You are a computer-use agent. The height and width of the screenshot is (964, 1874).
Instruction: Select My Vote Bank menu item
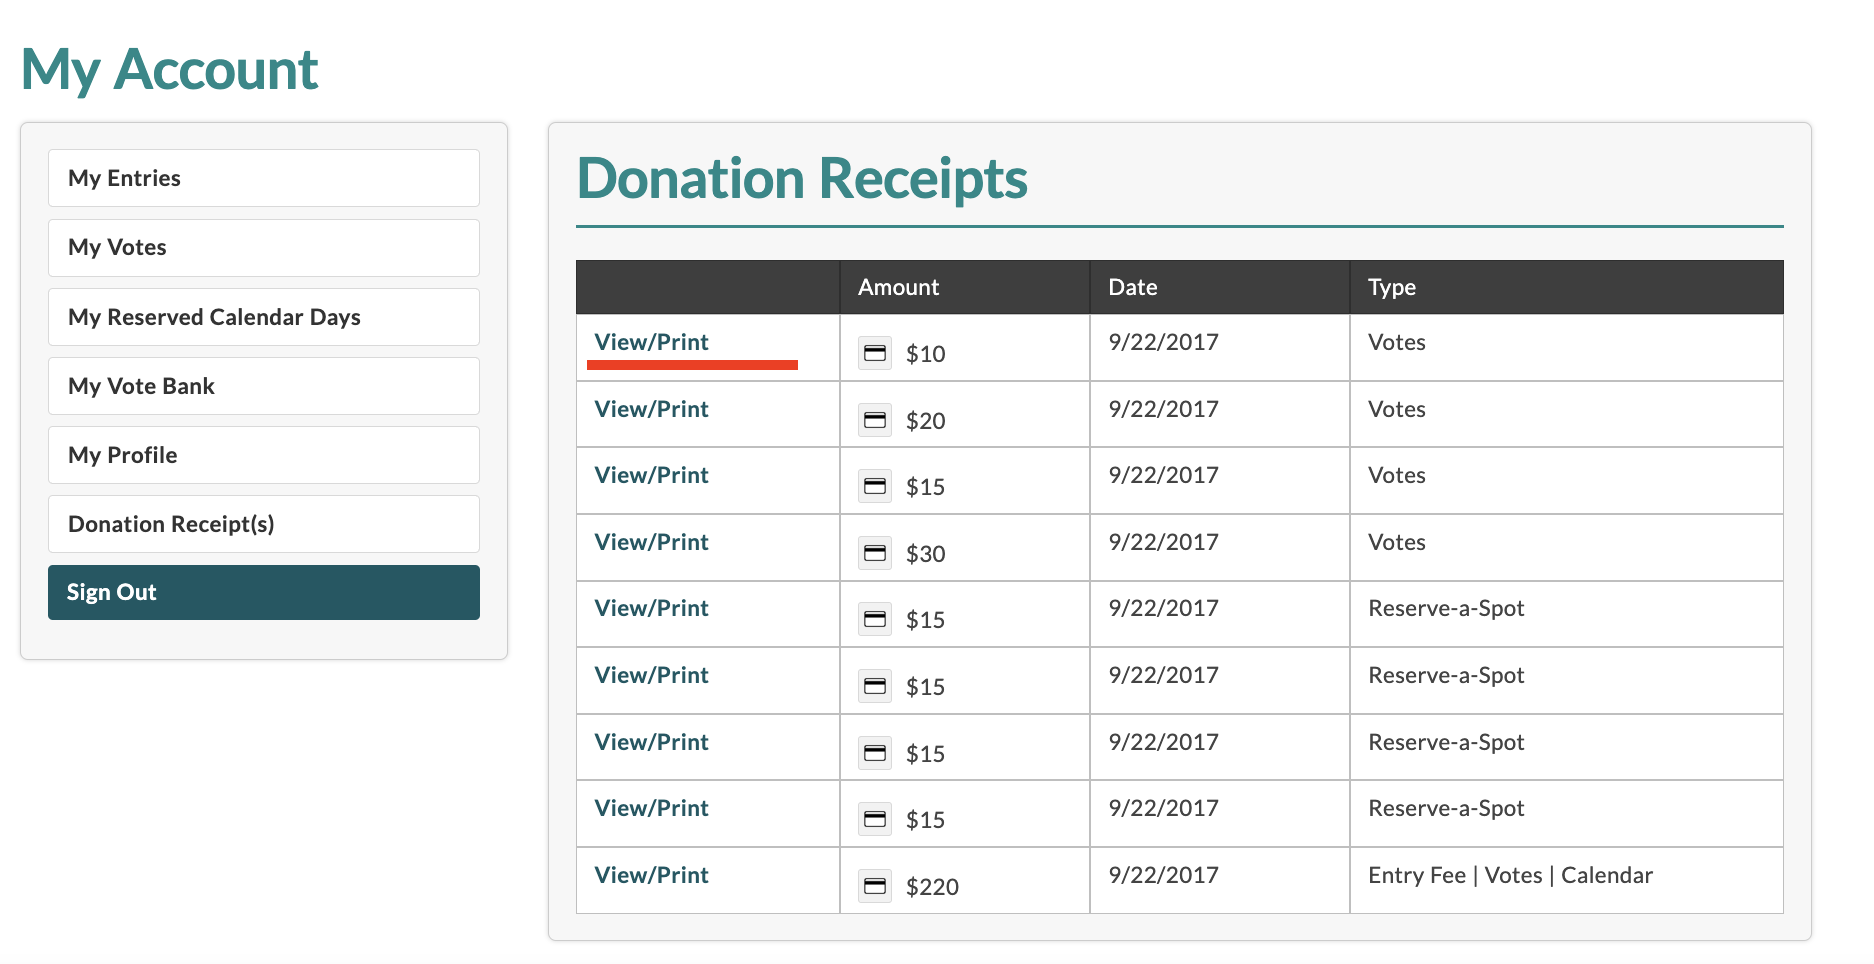point(264,386)
